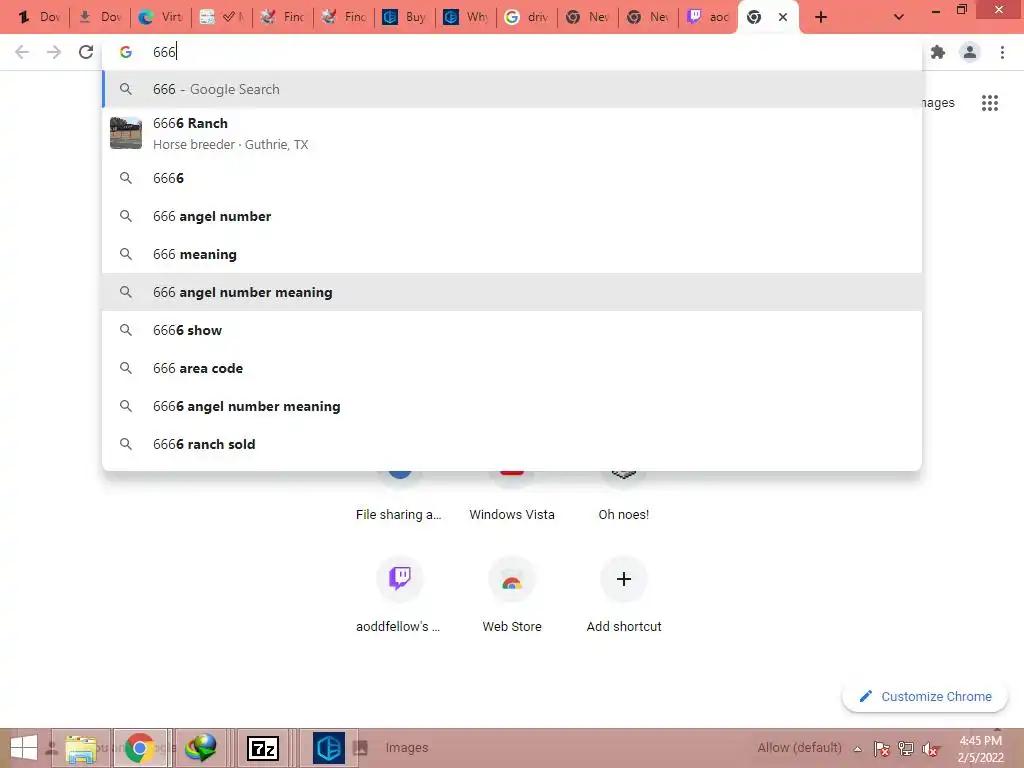The image size is (1024, 768).
Task: Open the blue cube taskbar app
Action: coord(328,748)
